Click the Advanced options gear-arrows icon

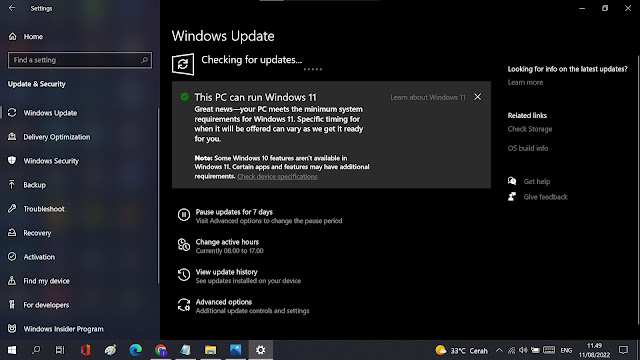(x=184, y=305)
